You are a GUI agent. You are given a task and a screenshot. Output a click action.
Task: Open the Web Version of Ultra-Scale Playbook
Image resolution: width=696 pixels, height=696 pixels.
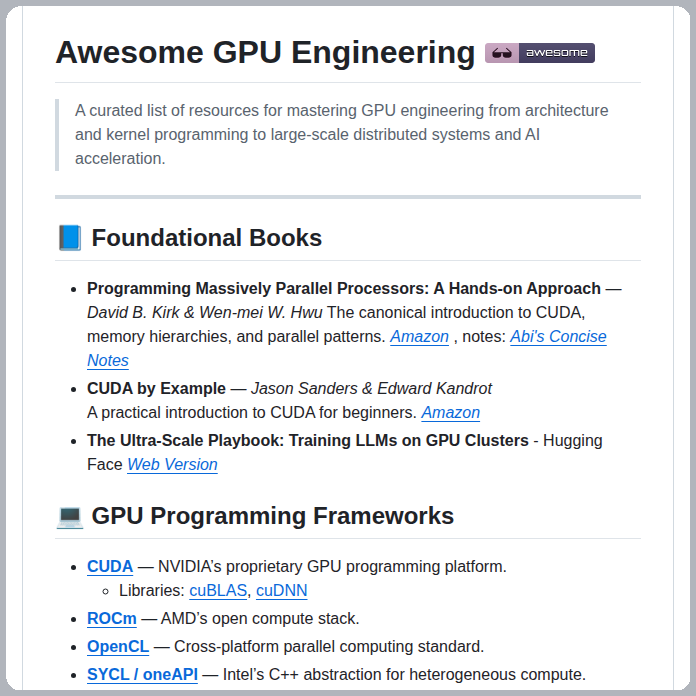172,464
